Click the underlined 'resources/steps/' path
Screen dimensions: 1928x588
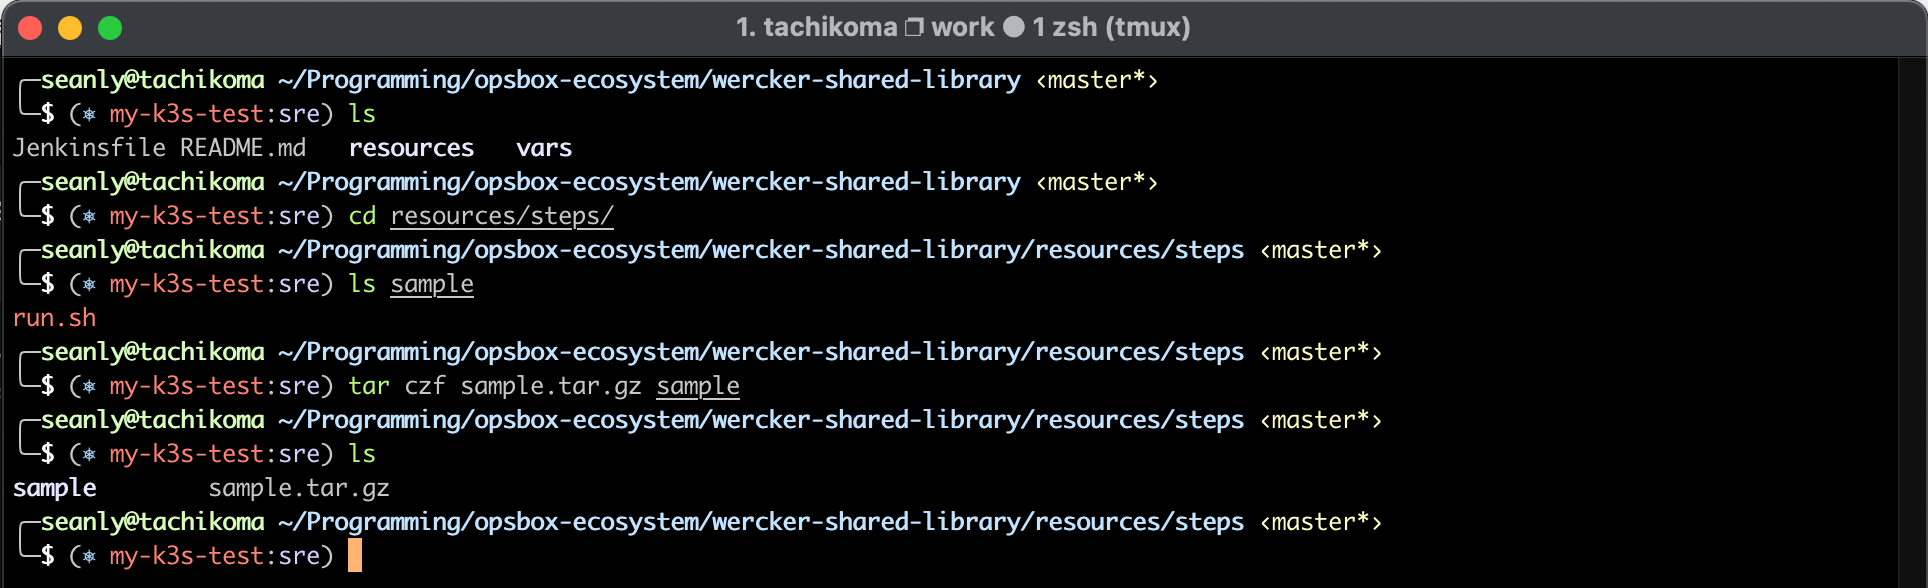(x=502, y=216)
